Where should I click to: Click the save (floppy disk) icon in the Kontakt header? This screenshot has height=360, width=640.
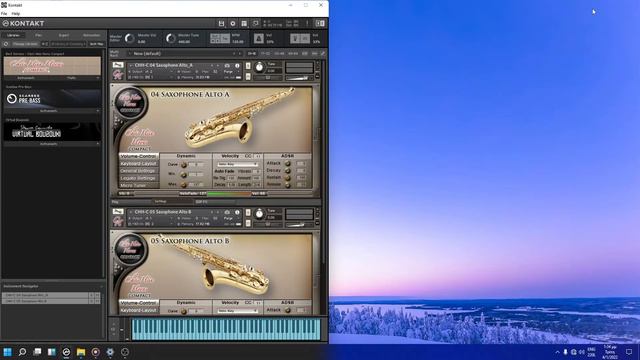pos(221,24)
